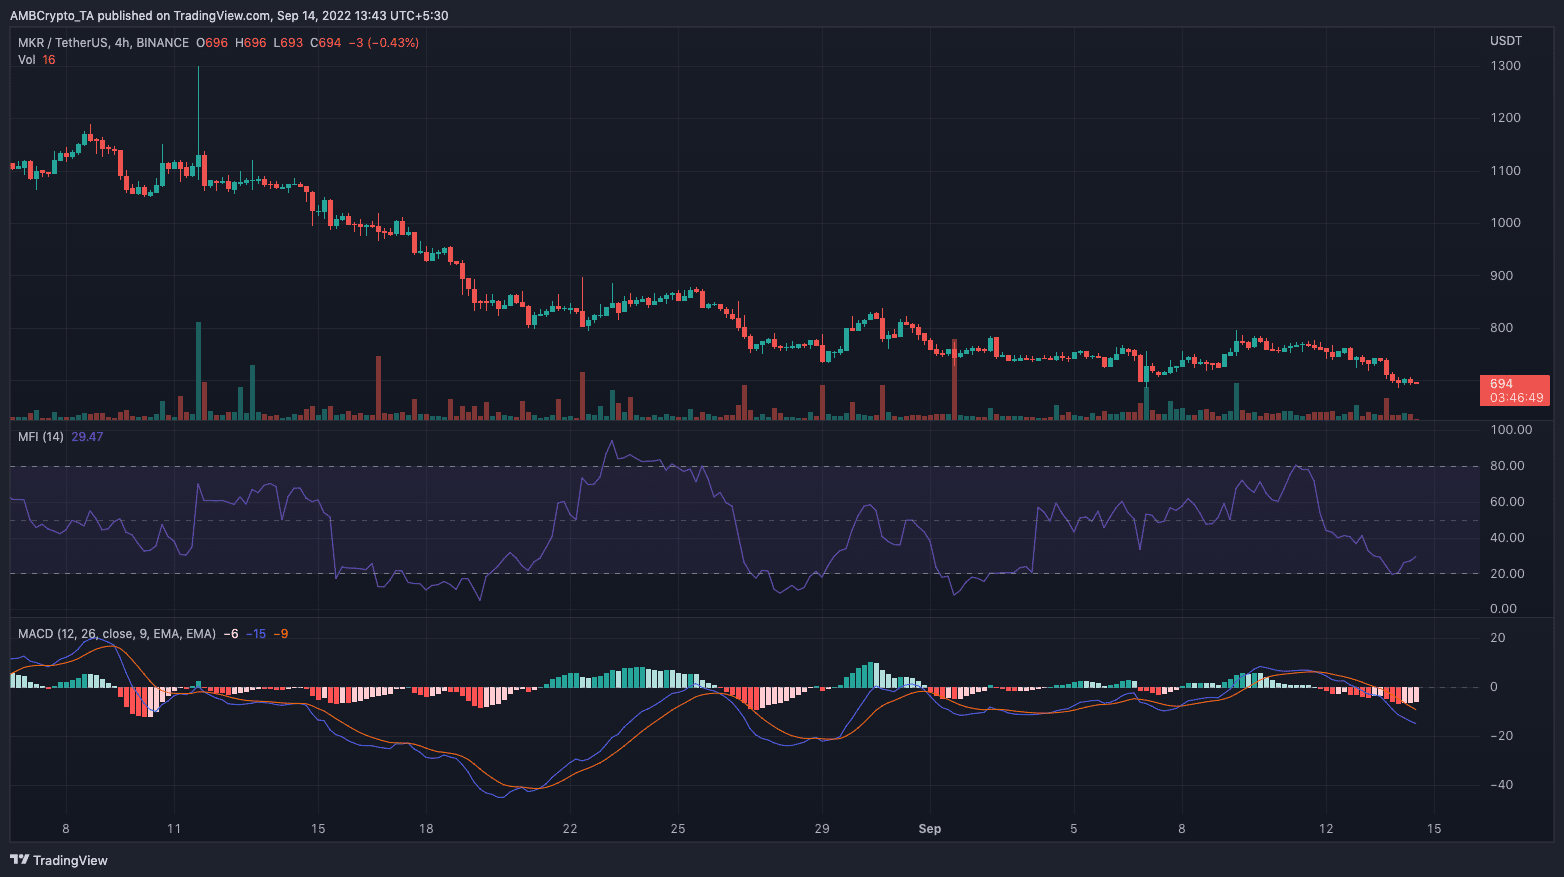This screenshot has width=1564, height=877.
Task: Click the 800 price axis label
Action: point(1501,328)
